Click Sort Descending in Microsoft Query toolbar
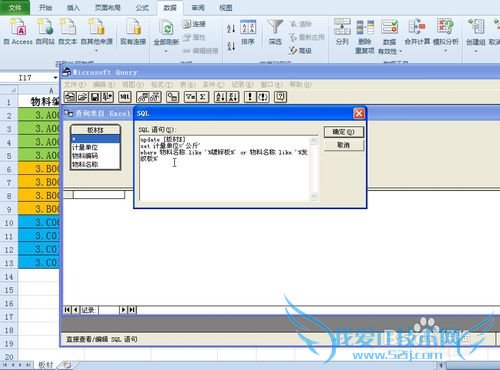The height and width of the screenshot is (370, 500). 233,97
